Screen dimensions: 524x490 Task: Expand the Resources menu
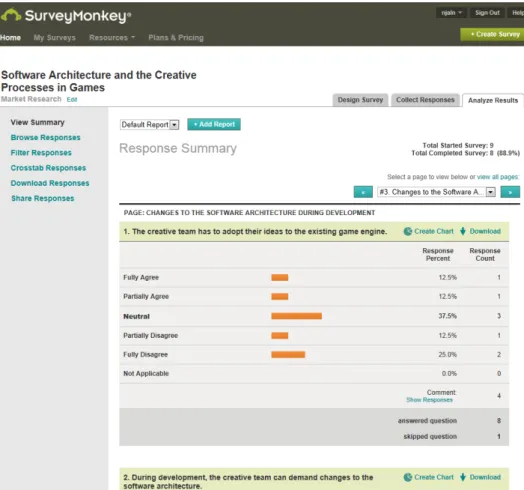coord(112,38)
